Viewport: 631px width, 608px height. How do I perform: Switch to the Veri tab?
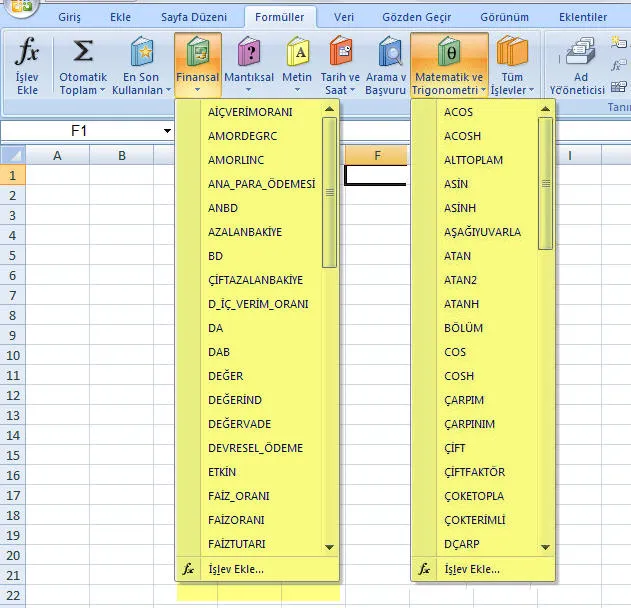point(343,17)
